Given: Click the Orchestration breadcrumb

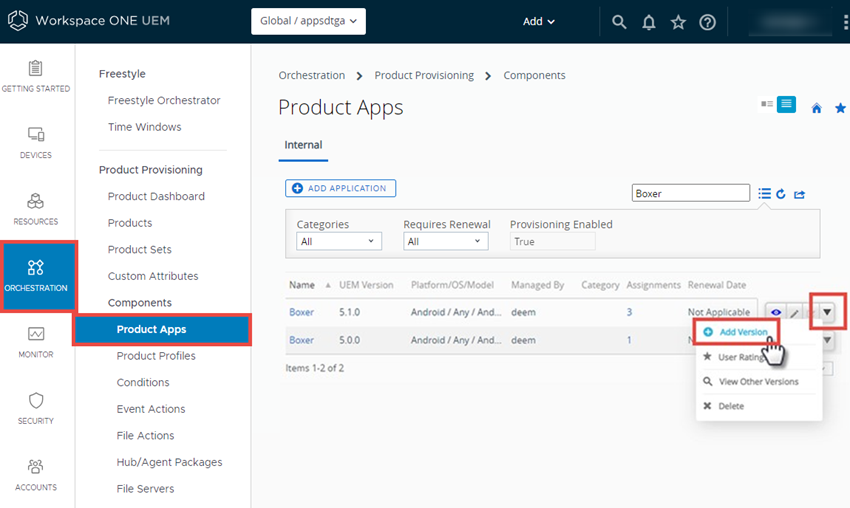Looking at the screenshot, I should click(x=312, y=75).
